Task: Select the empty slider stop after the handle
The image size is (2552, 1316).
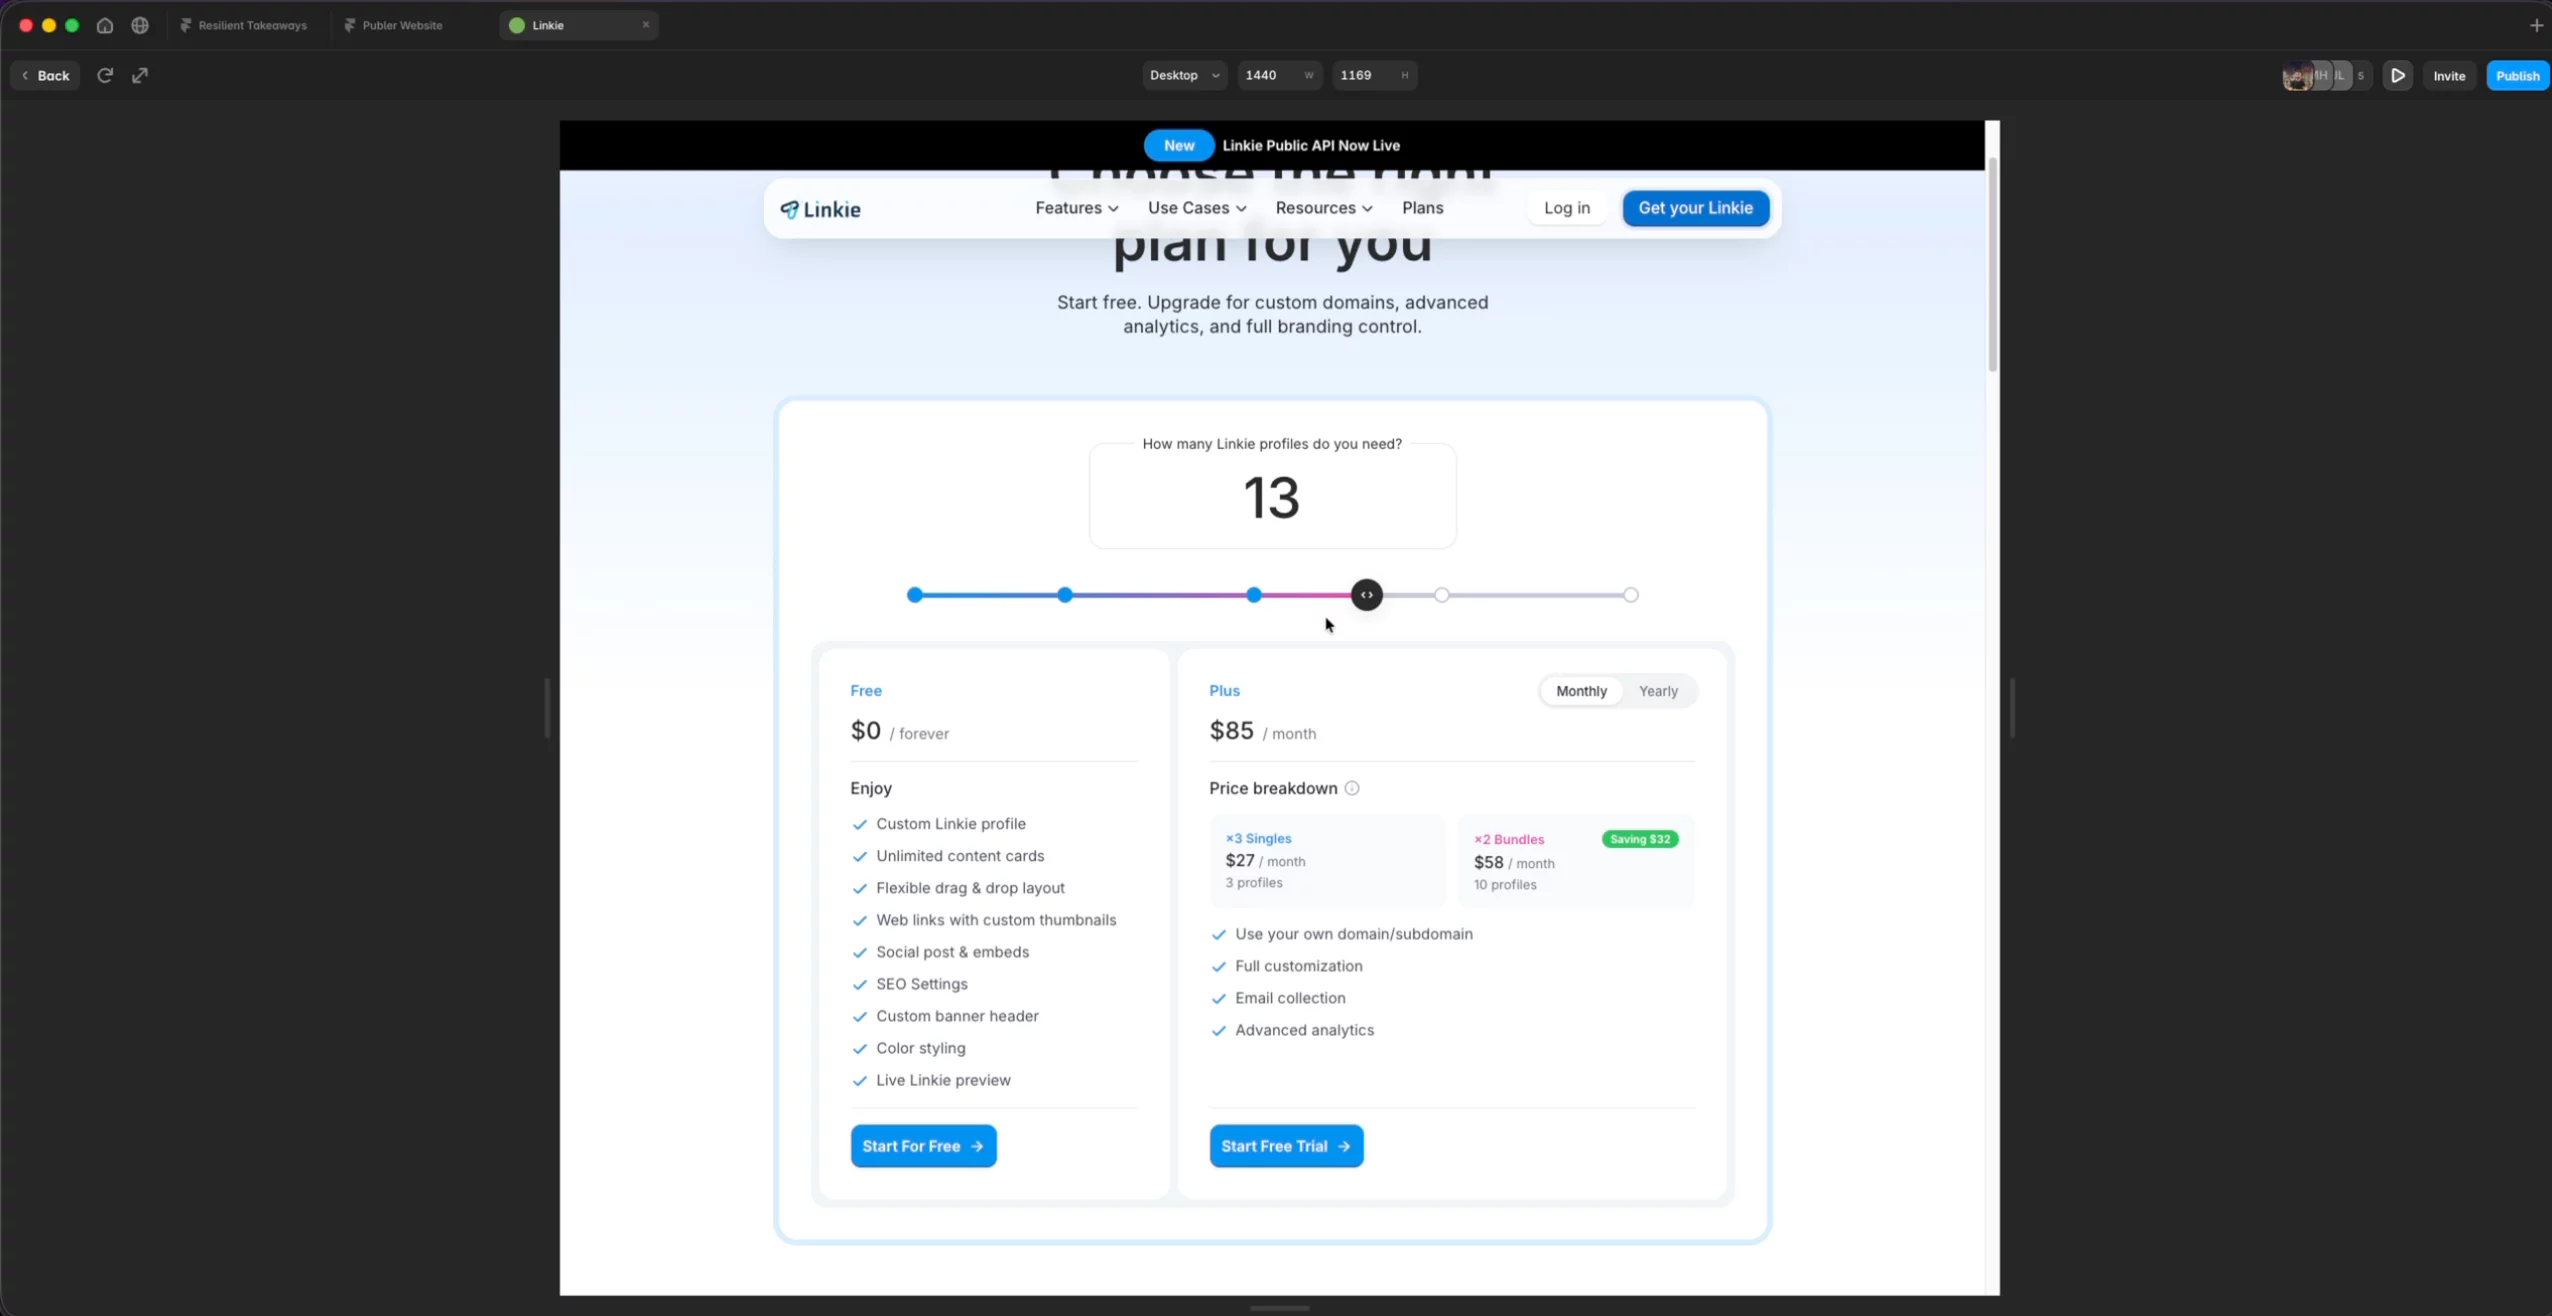Action: point(1442,595)
